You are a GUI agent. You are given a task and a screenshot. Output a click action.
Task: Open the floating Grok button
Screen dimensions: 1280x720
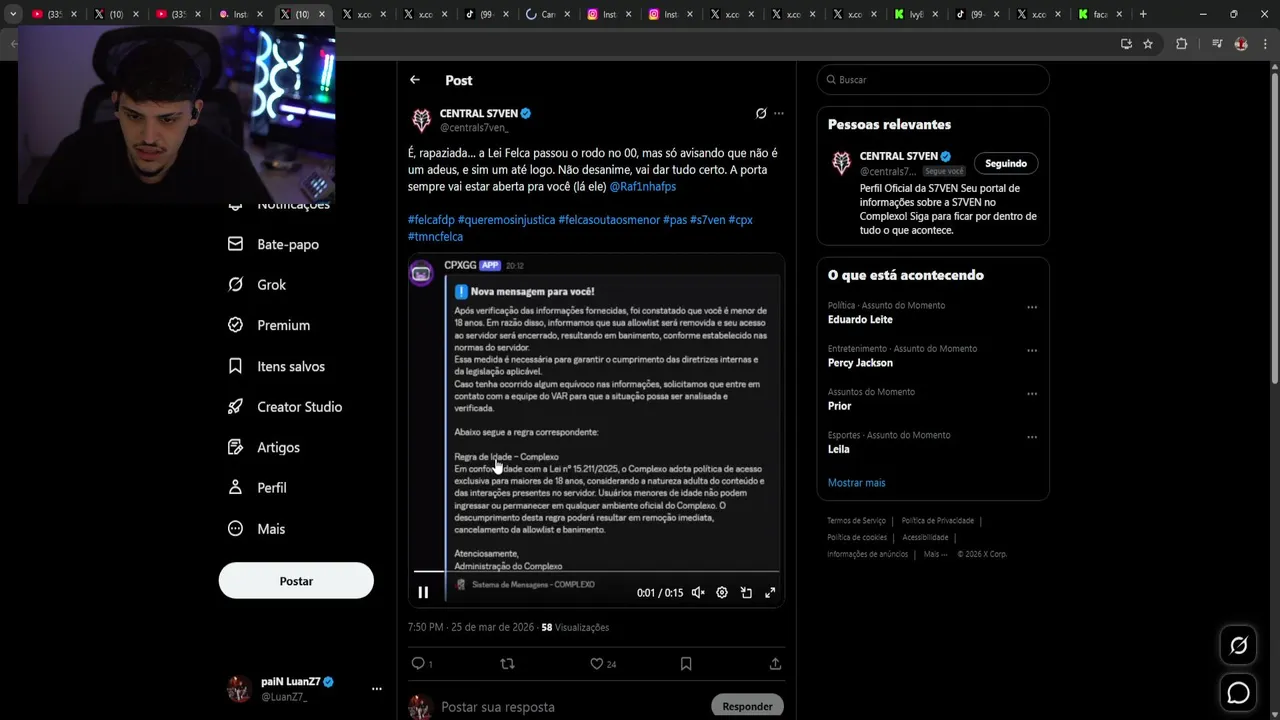(1238, 646)
